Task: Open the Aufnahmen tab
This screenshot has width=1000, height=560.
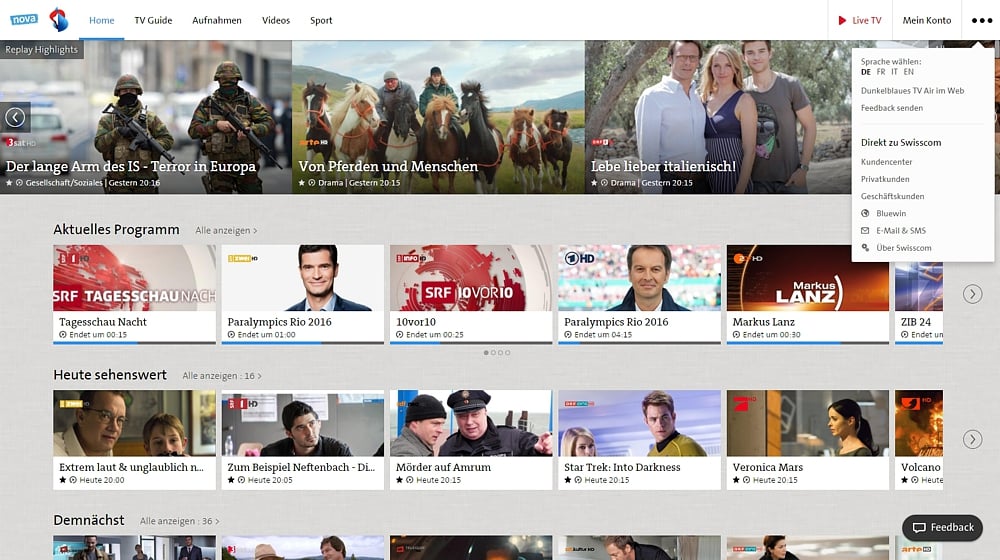Action: pyautogui.click(x=217, y=20)
